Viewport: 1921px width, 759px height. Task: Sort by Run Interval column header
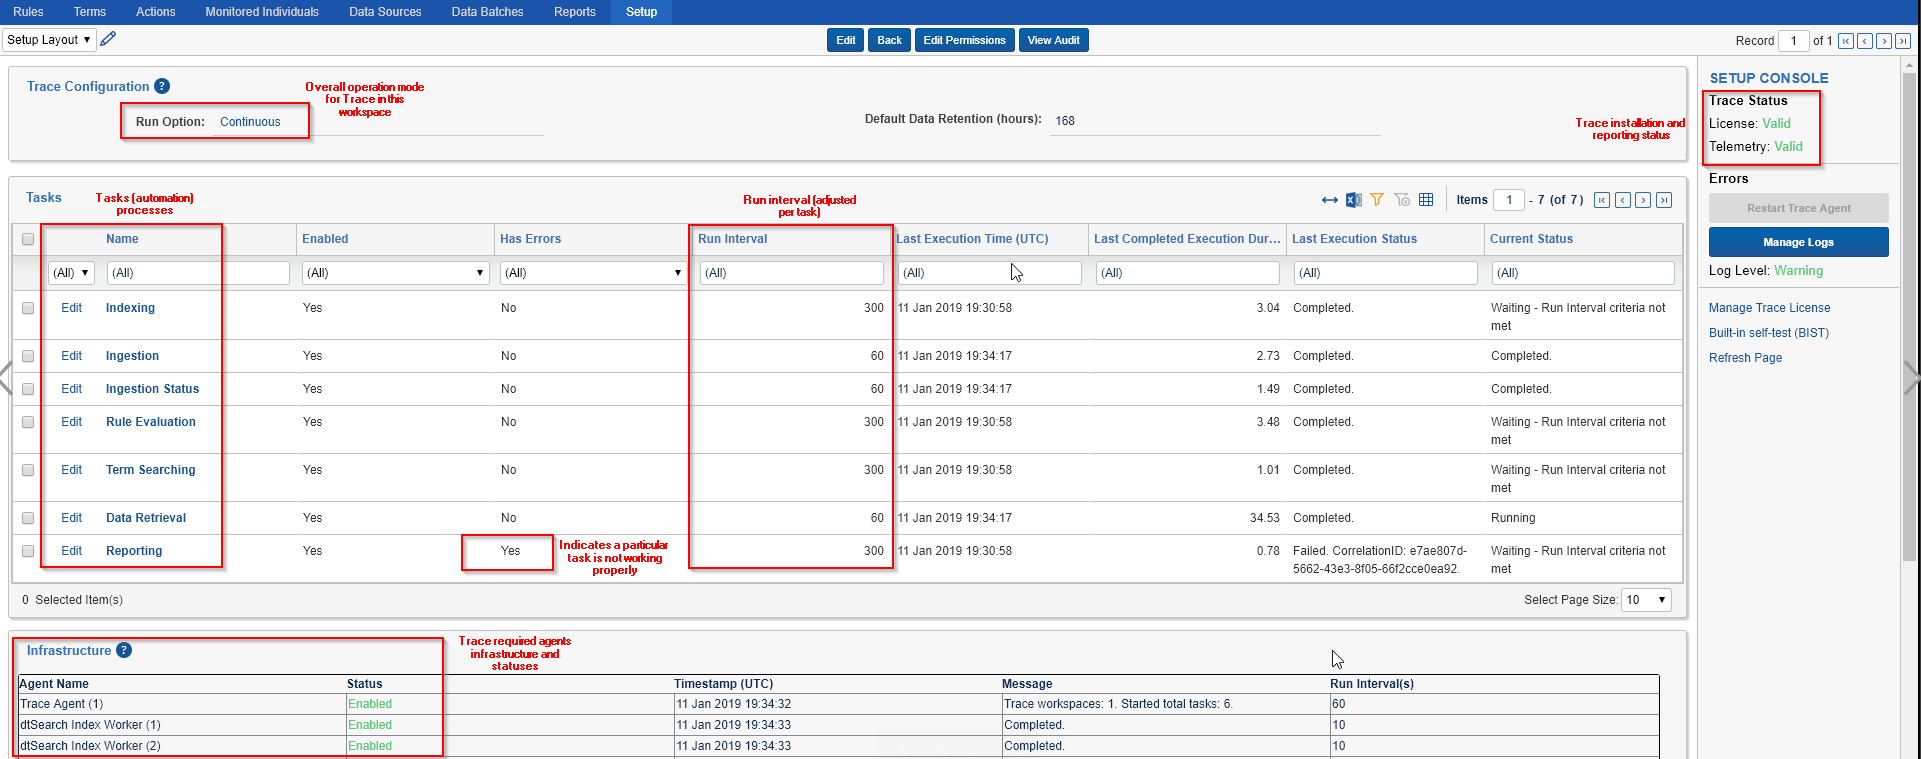[x=732, y=239]
